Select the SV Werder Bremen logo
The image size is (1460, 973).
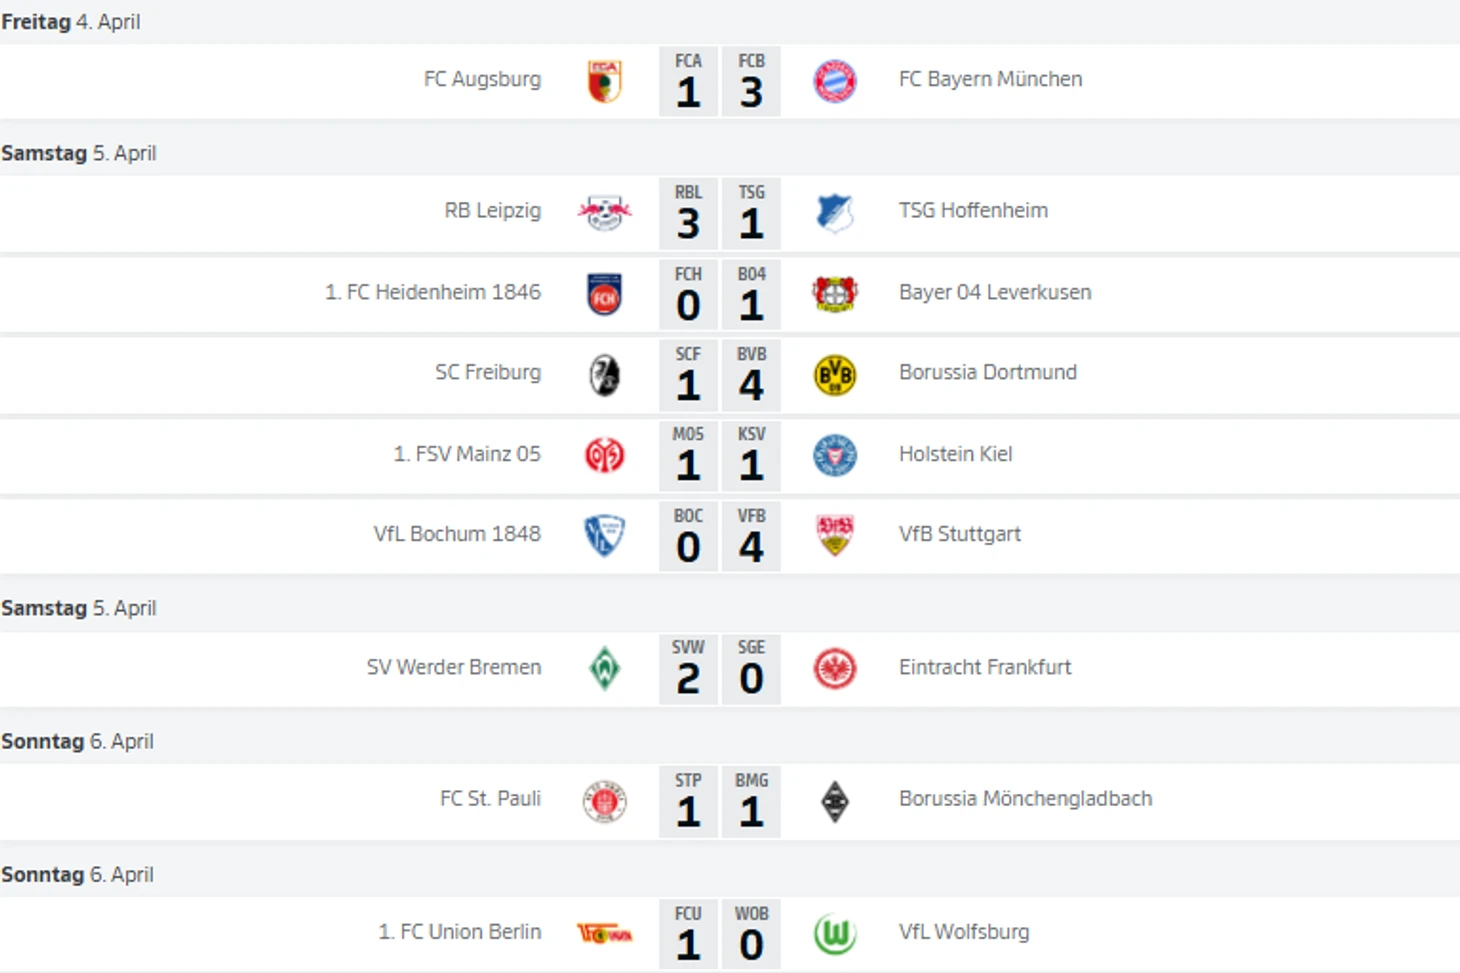[x=604, y=668]
